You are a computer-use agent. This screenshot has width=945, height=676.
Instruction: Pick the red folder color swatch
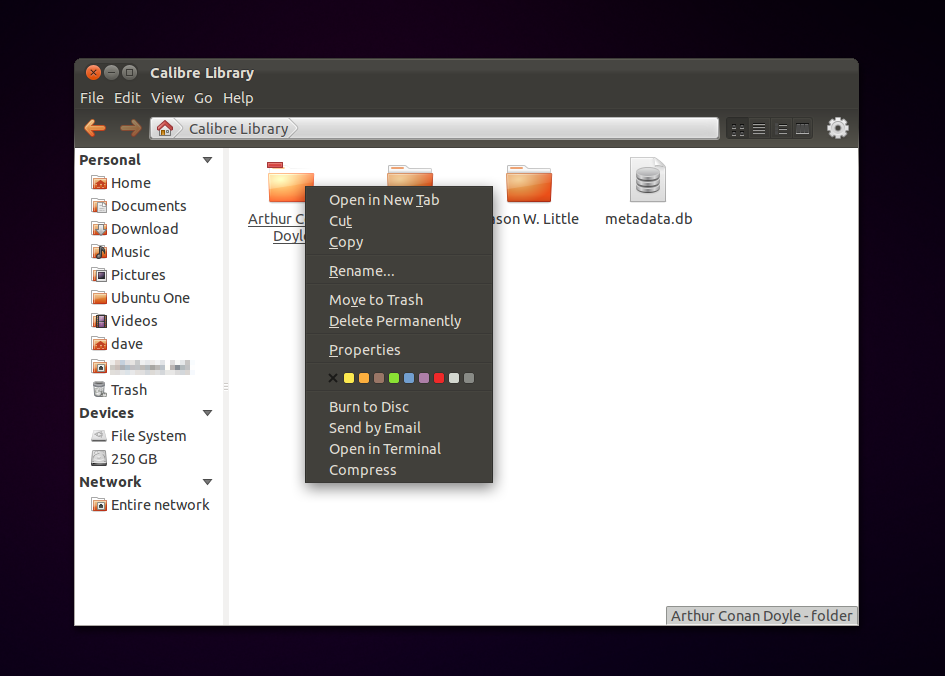point(439,378)
